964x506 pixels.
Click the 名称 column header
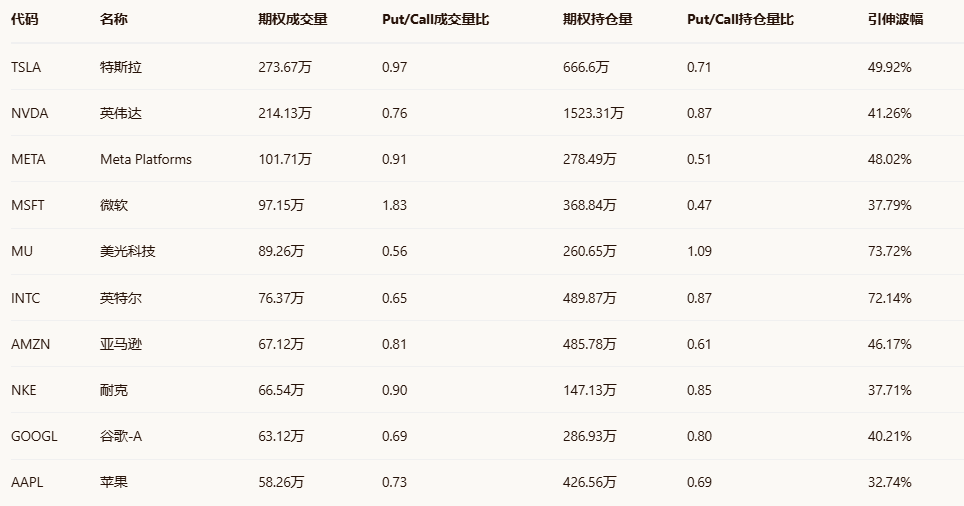pyautogui.click(x=114, y=20)
